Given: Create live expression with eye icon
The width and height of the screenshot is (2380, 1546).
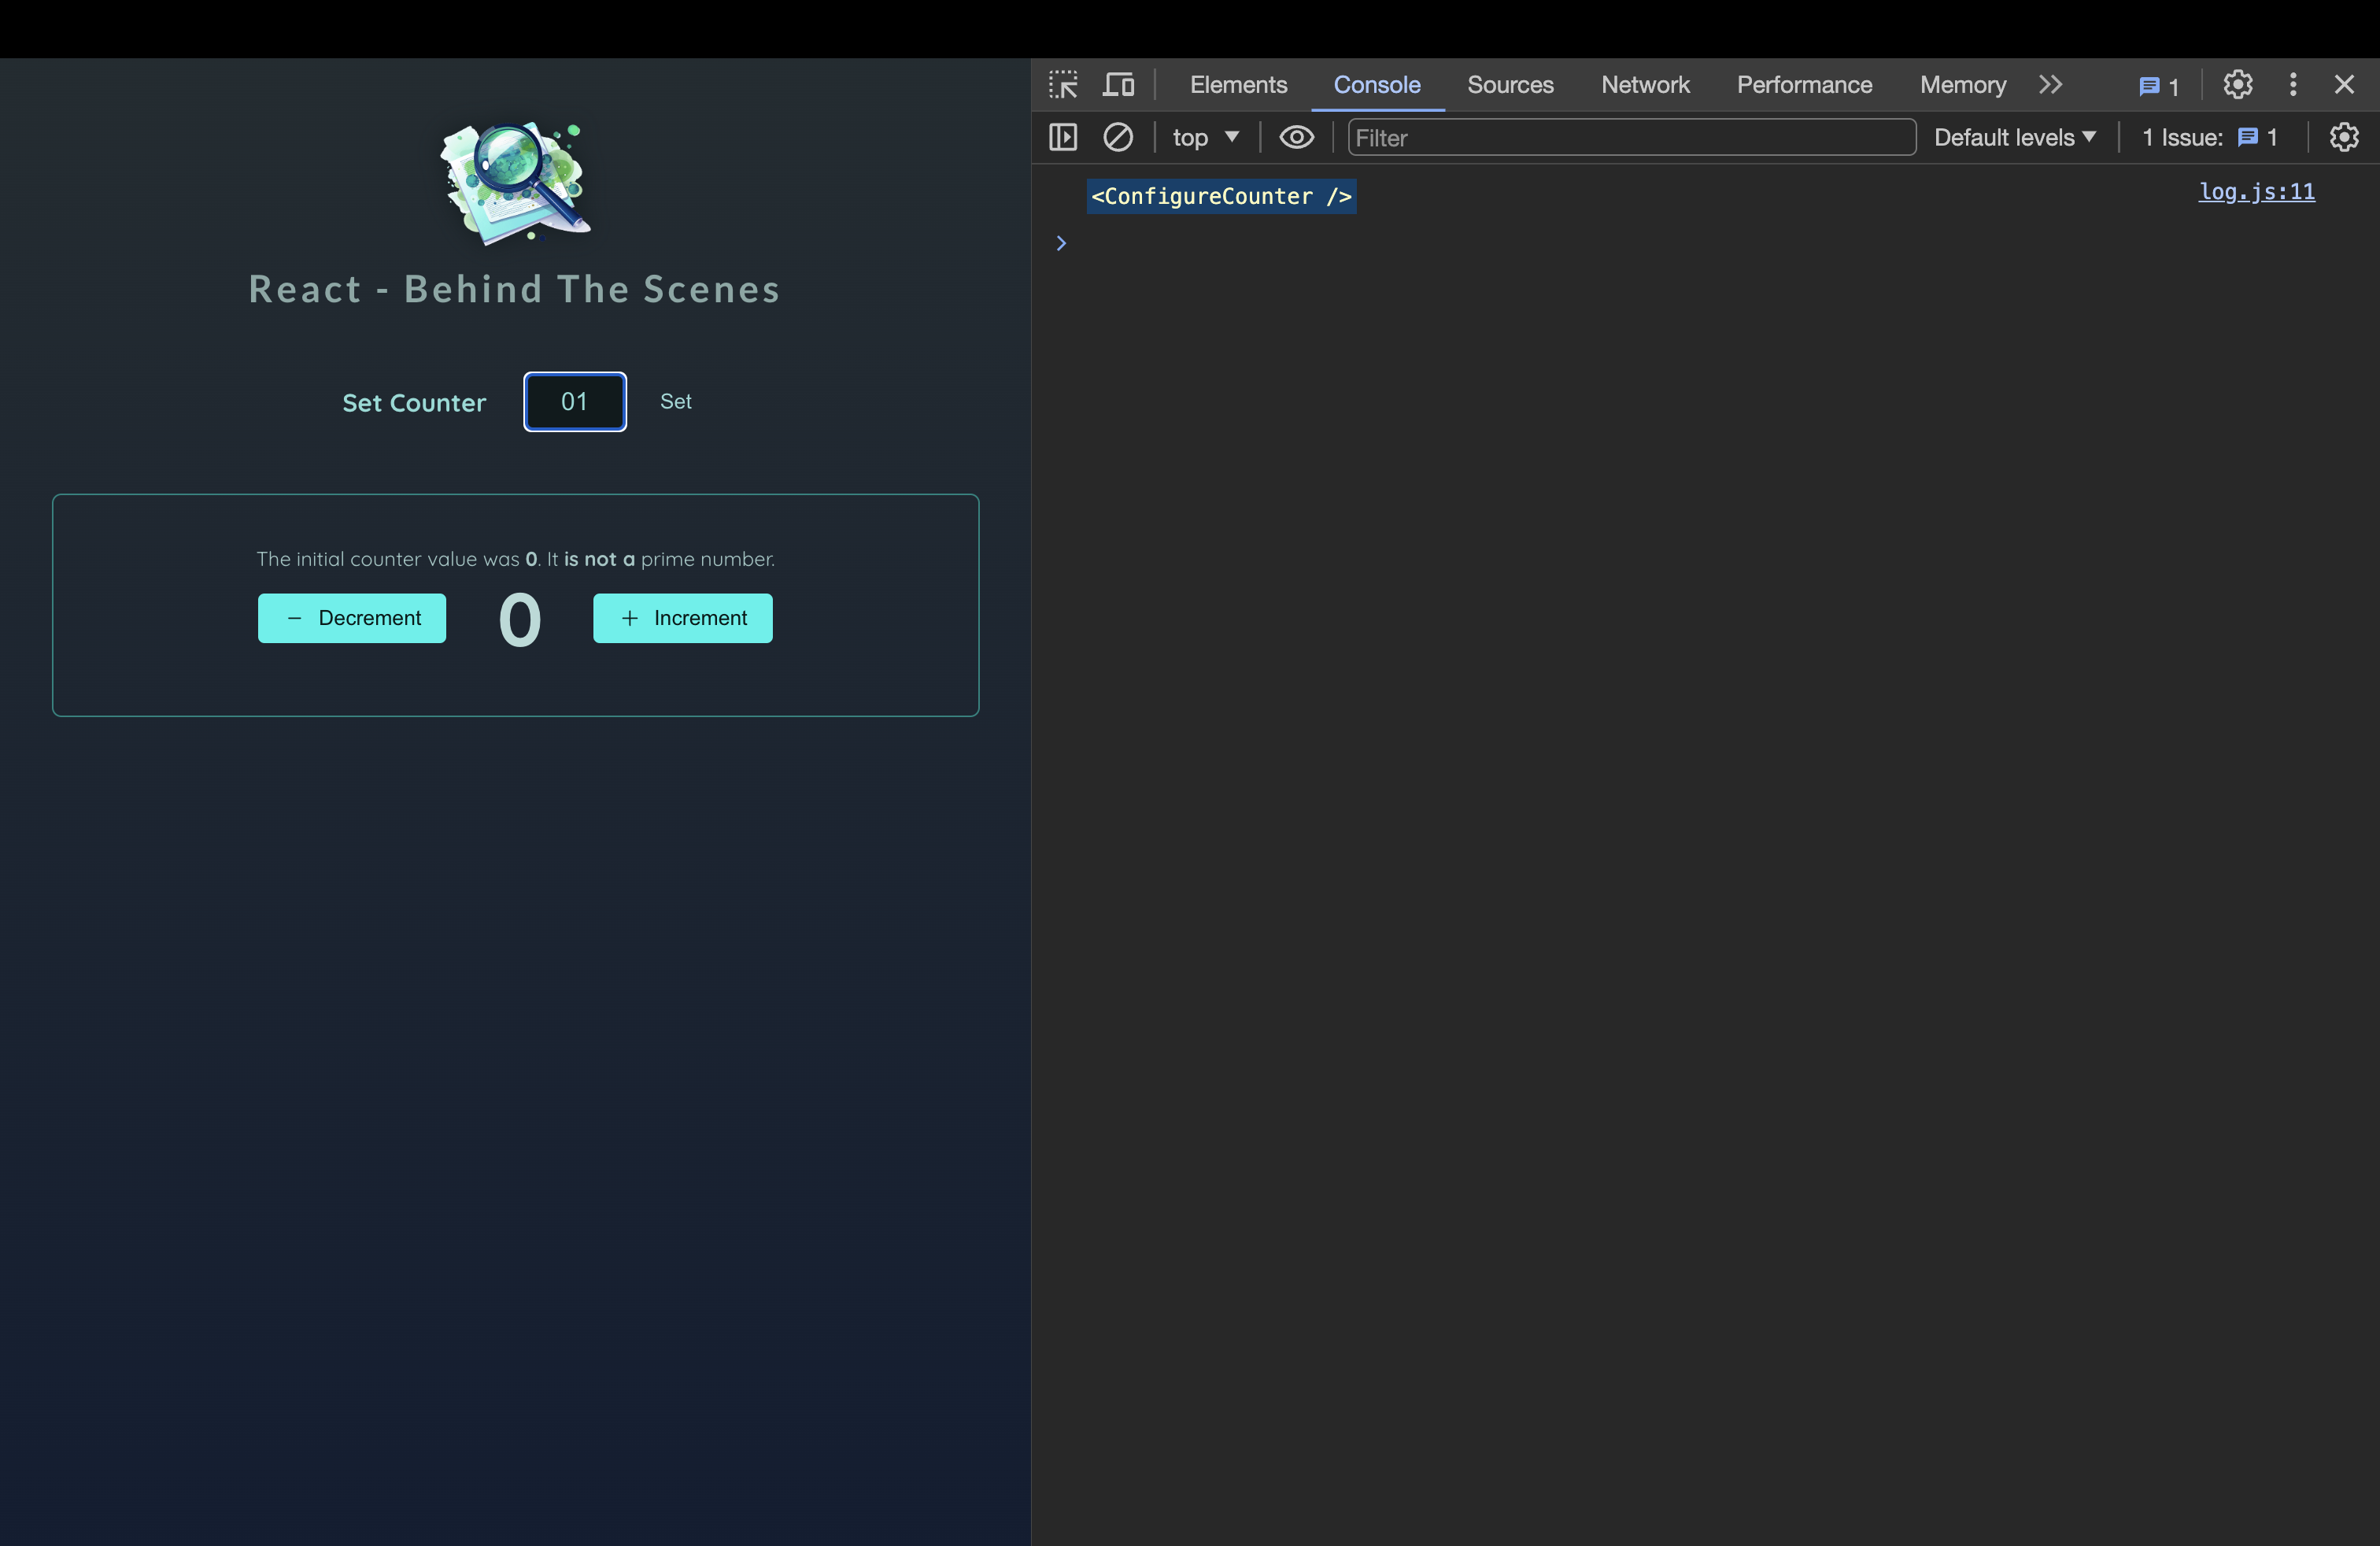Looking at the screenshot, I should coord(1296,137).
